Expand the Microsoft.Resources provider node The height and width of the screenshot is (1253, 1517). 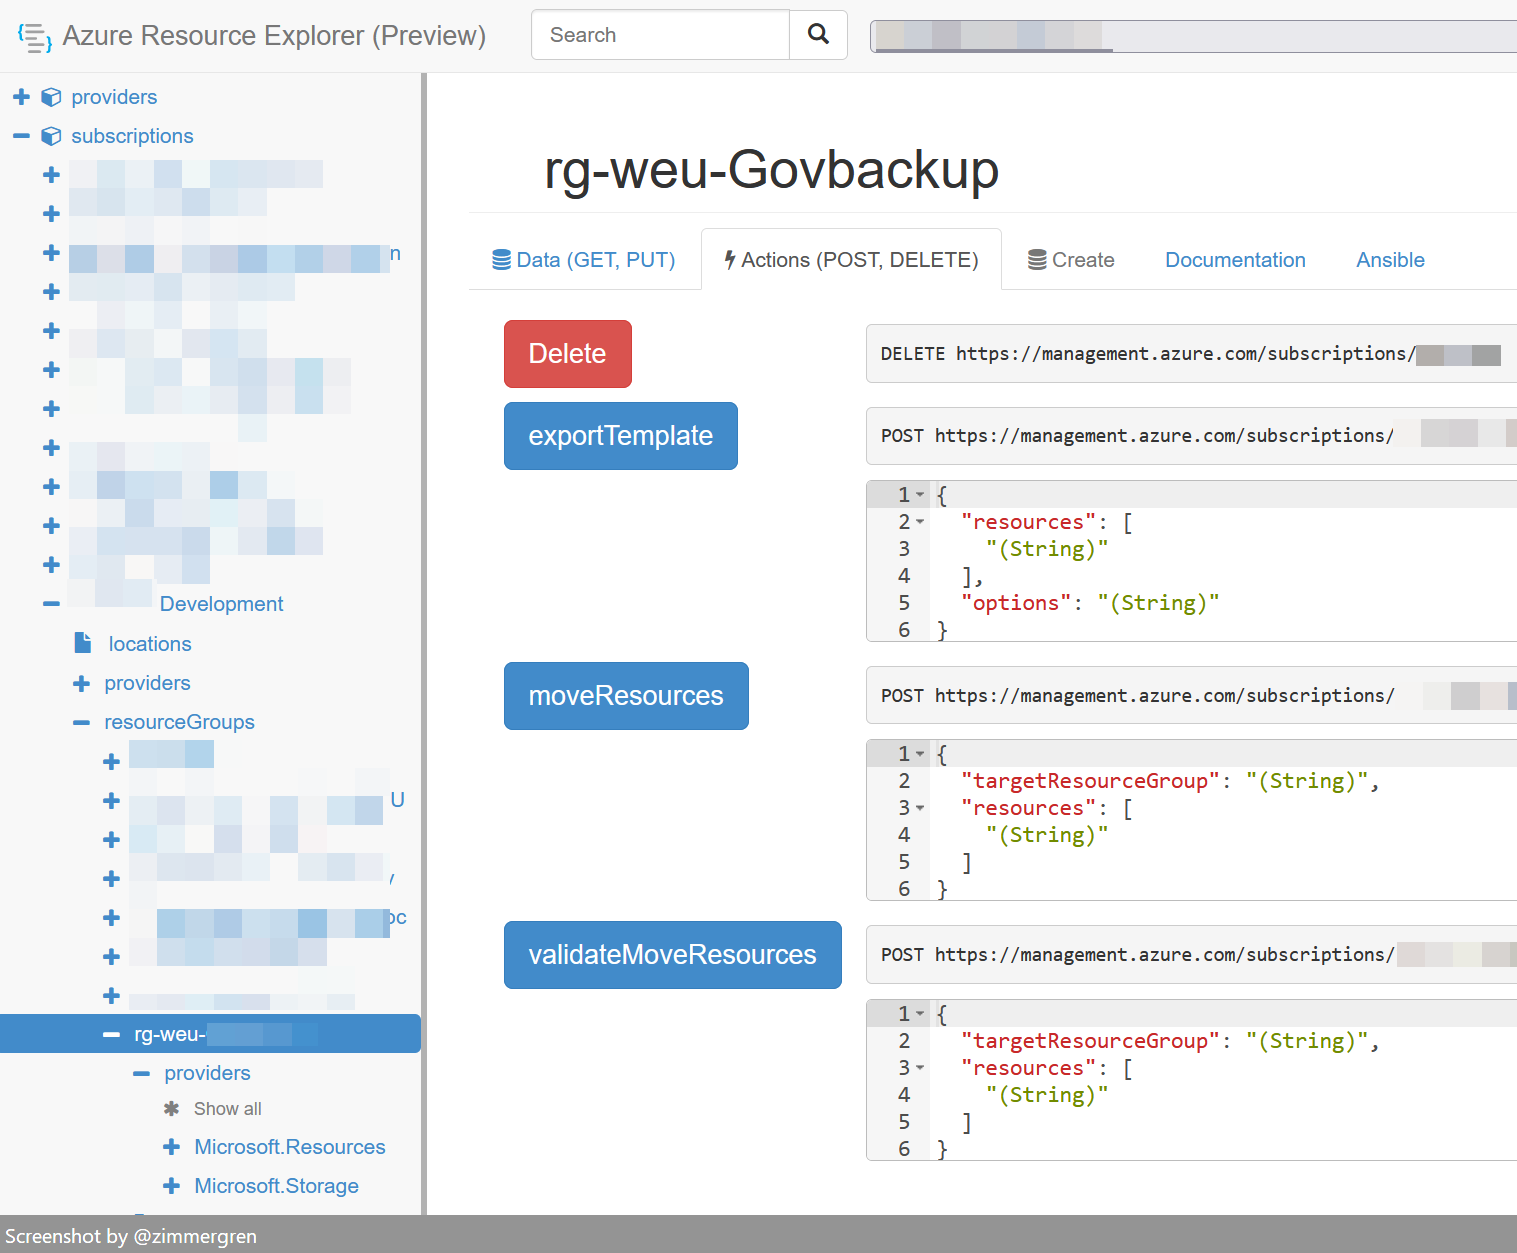point(171,1147)
